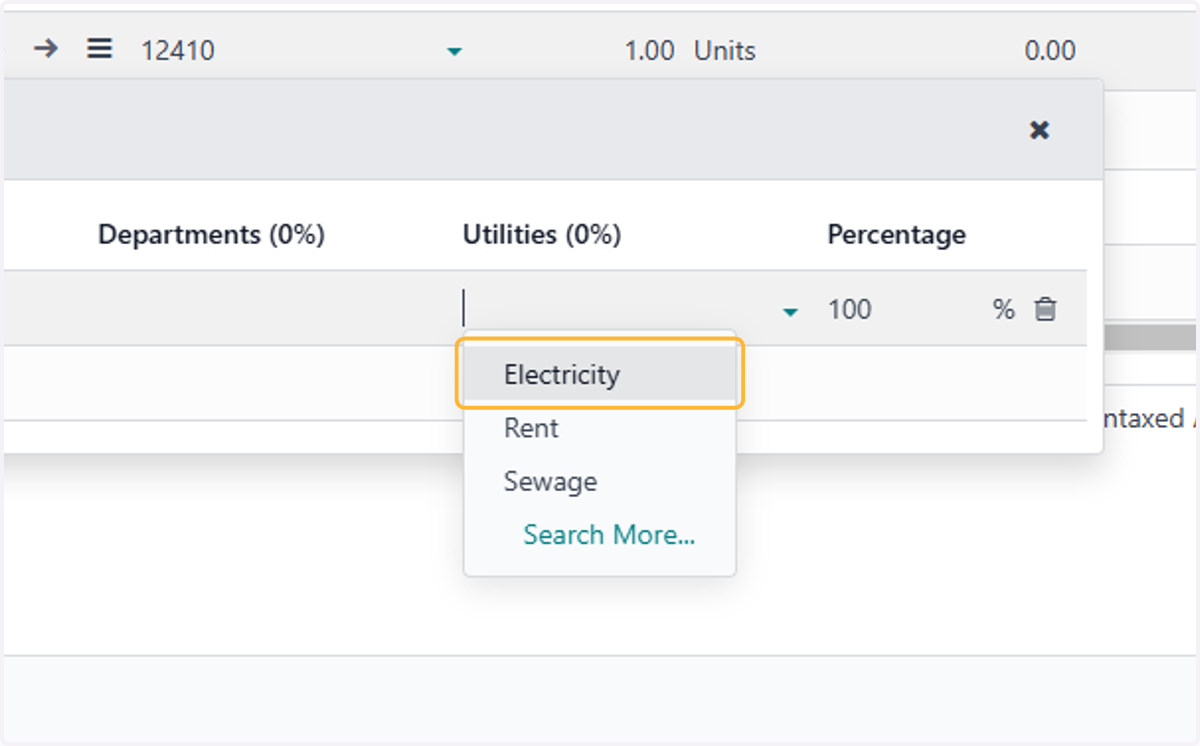The width and height of the screenshot is (1200, 746).
Task: Click the empty Departments cell in the row
Action: coord(270,309)
